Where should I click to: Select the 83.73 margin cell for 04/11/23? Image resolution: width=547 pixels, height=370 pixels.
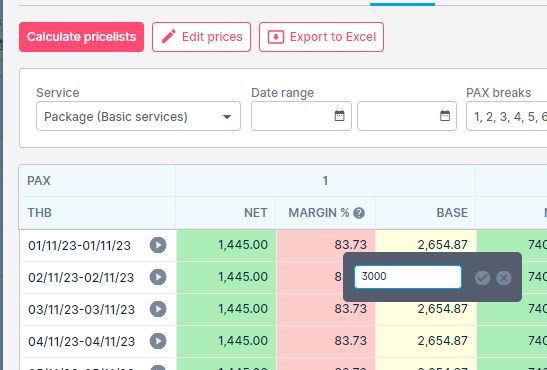pyautogui.click(x=326, y=341)
